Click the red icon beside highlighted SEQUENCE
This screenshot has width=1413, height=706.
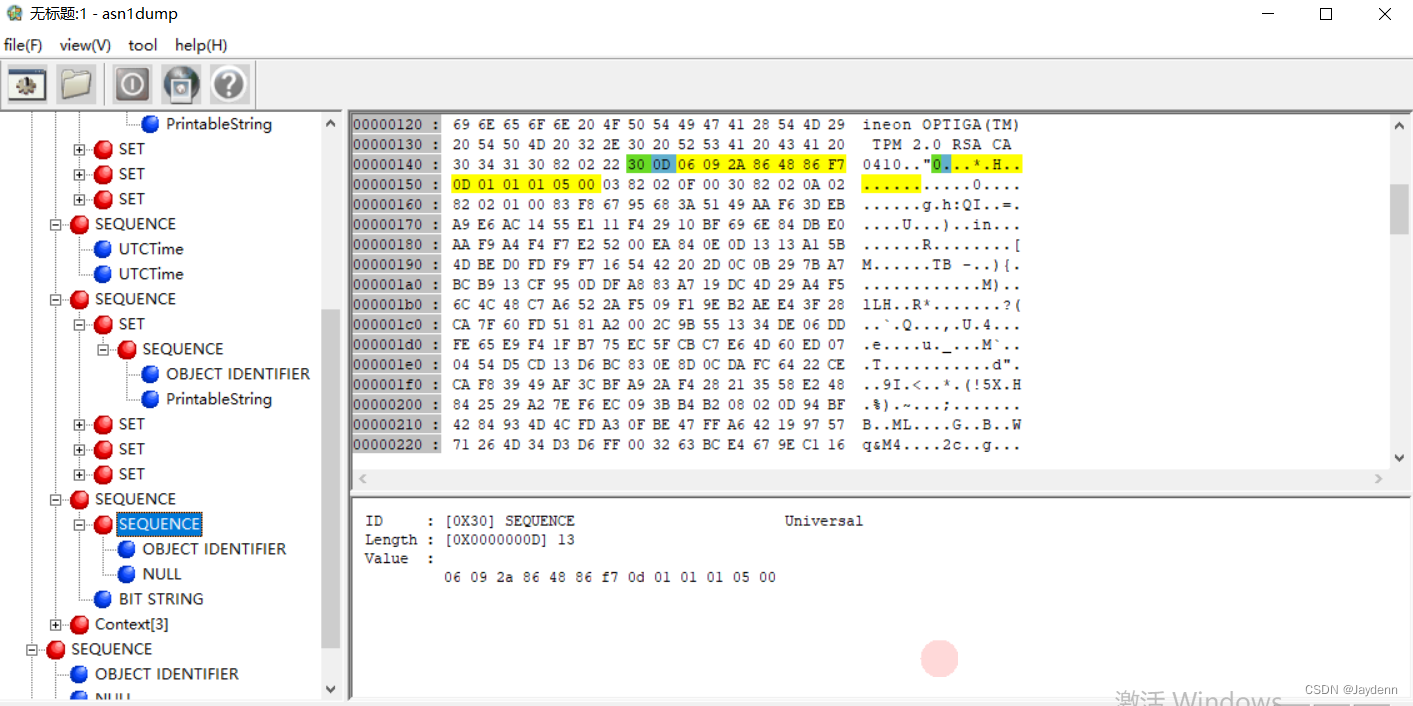point(104,524)
